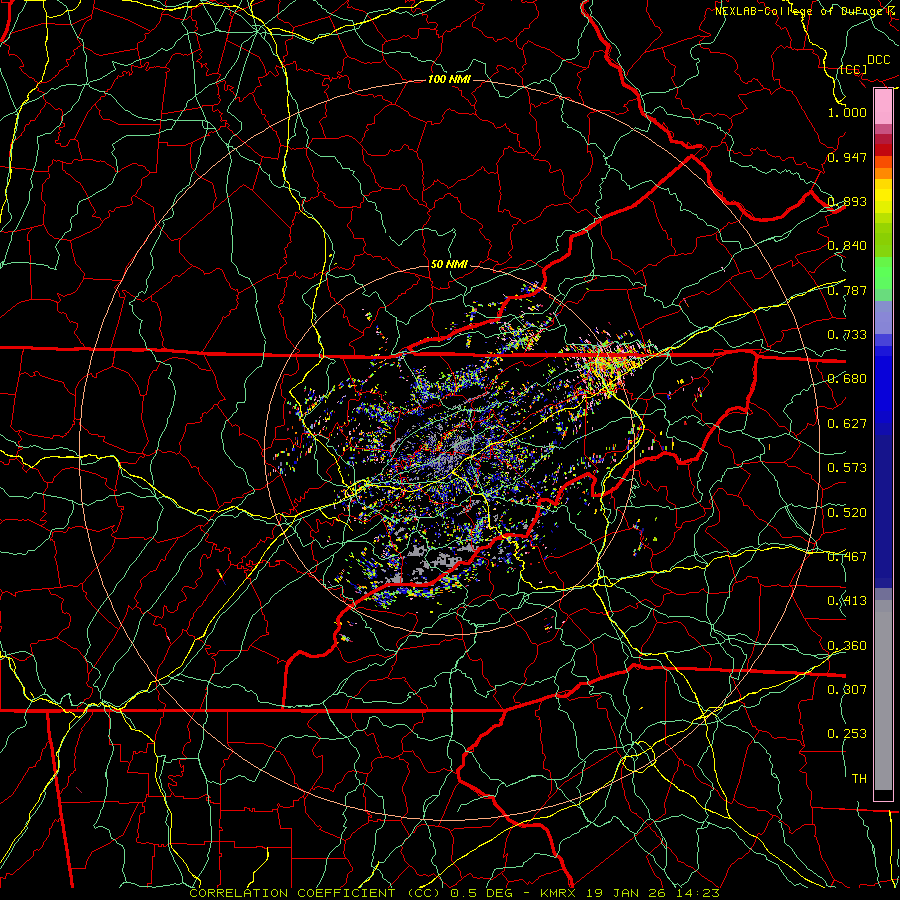Click the 0.627 value on the color scale
900x900 pixels.
[847, 424]
